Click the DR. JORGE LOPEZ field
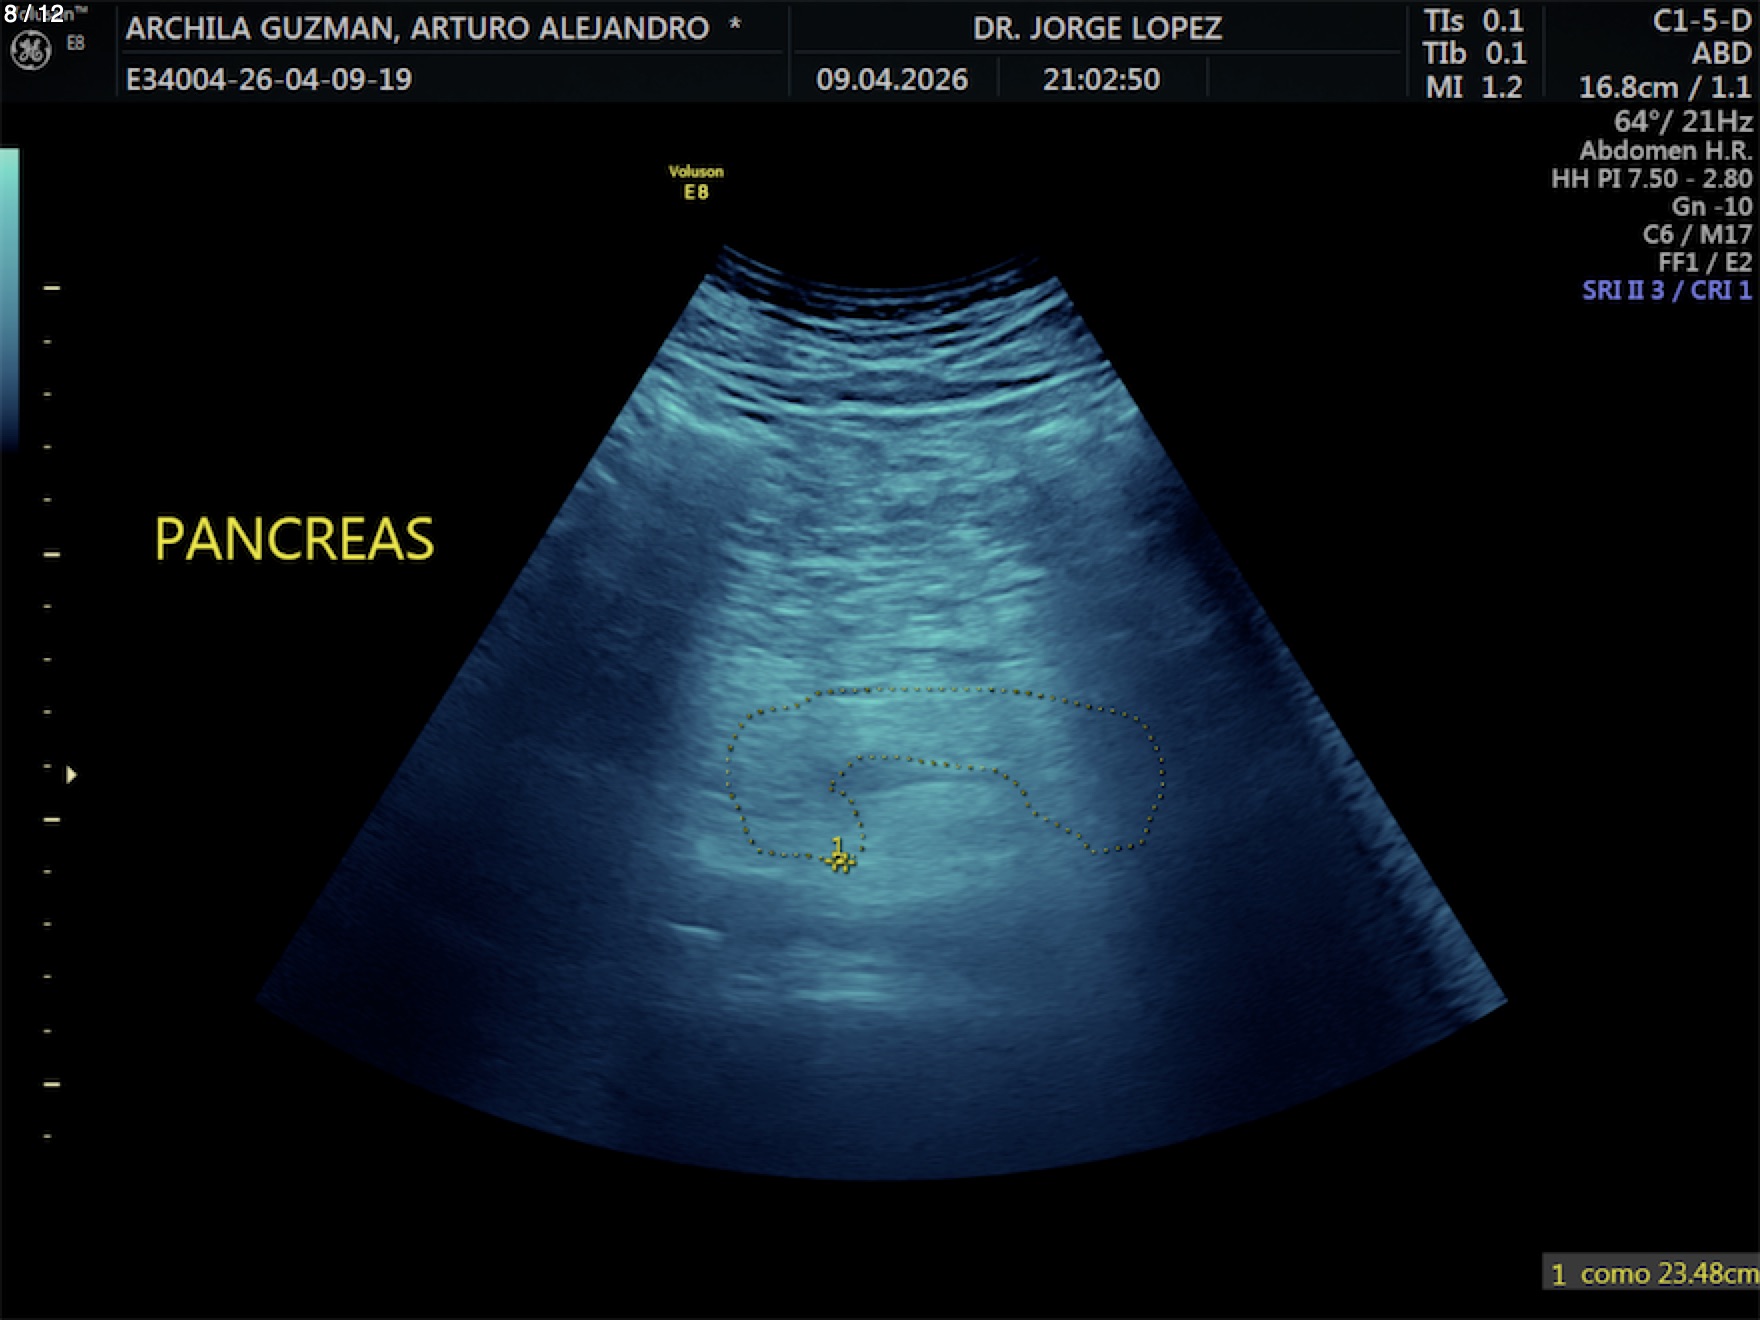 pyautogui.click(x=1097, y=28)
